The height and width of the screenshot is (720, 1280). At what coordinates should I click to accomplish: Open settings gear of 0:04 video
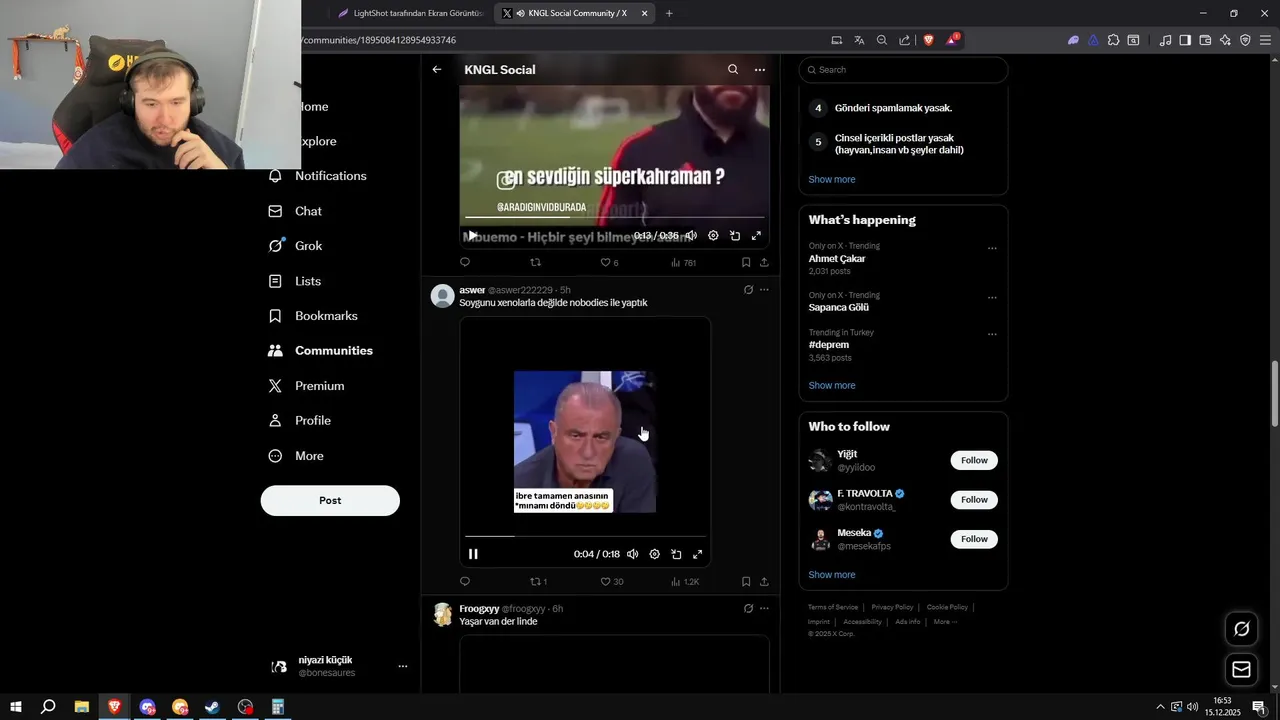pos(655,554)
